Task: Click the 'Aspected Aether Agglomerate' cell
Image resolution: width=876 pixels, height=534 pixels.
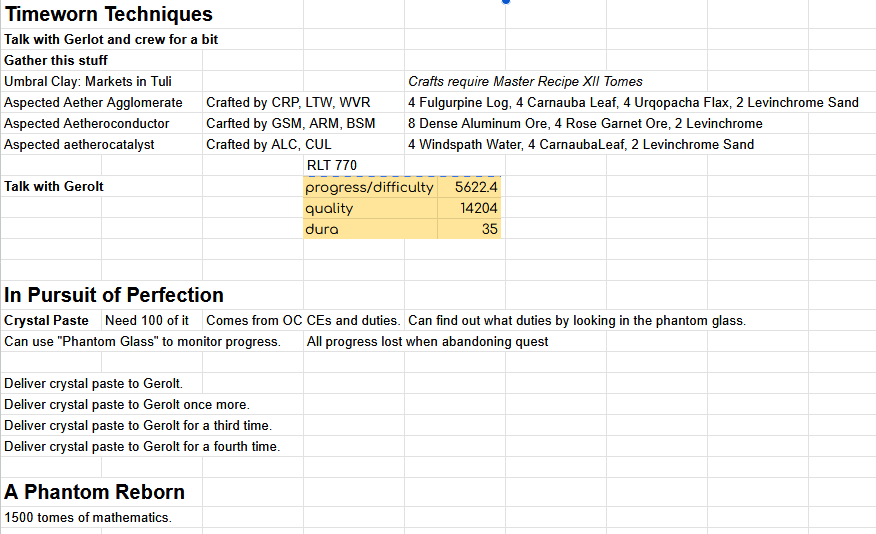Action: point(93,103)
